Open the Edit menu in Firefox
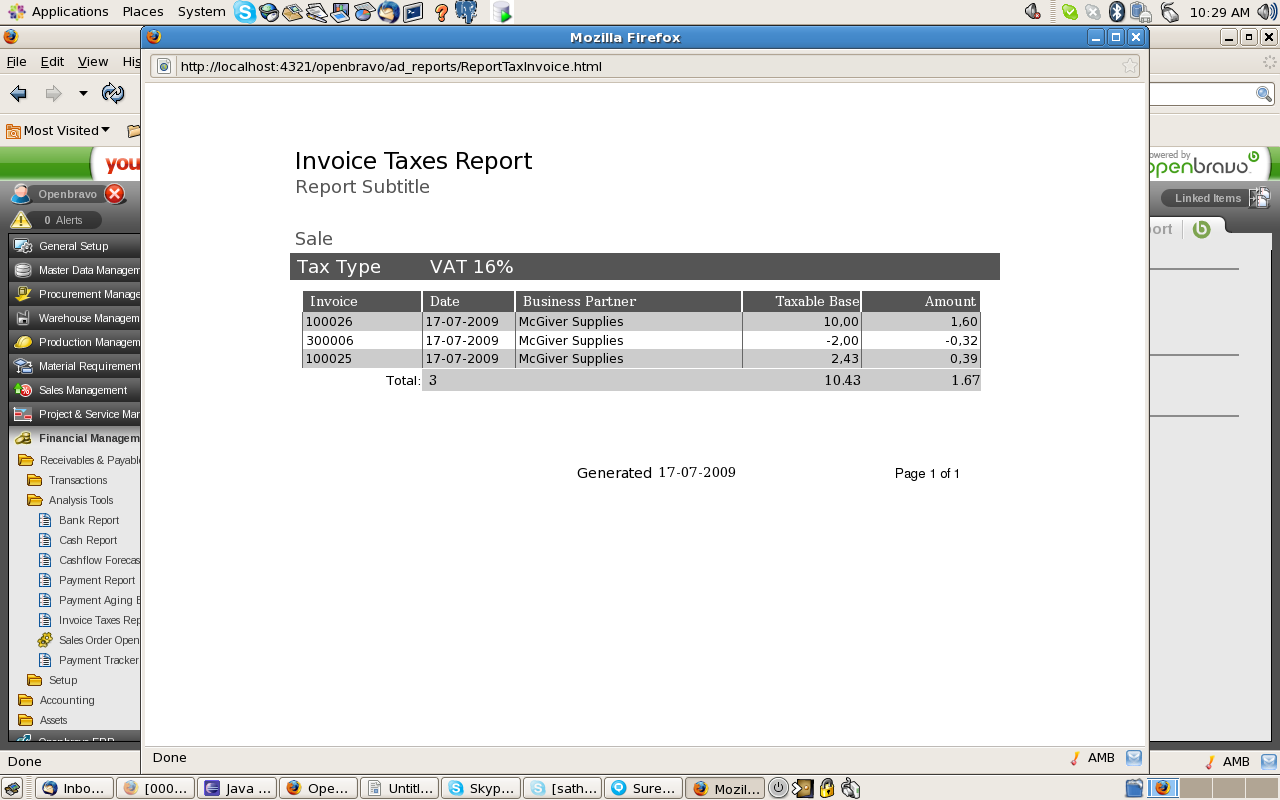Viewport: 1280px width, 800px height. [52, 62]
